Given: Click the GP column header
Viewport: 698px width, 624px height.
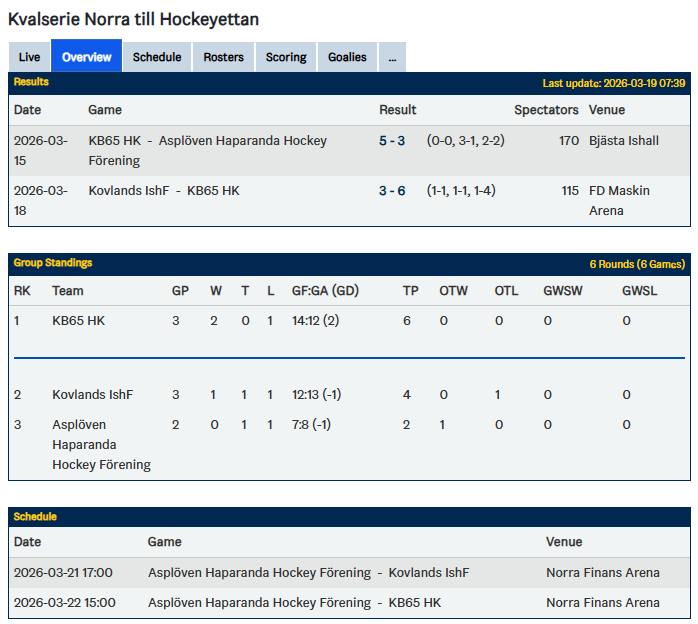Looking at the screenshot, I should coord(180,291).
